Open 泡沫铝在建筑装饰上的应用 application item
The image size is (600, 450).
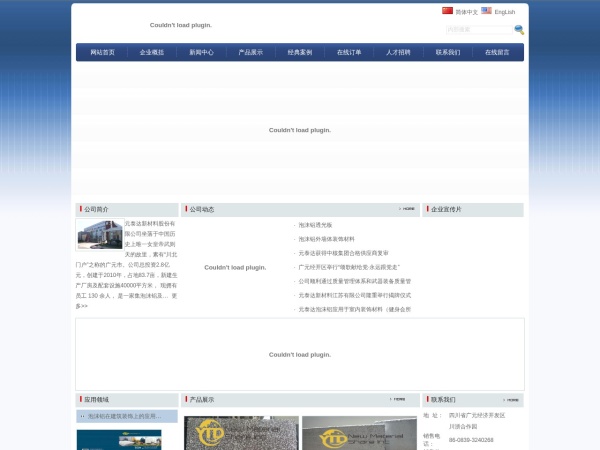tap(125, 416)
